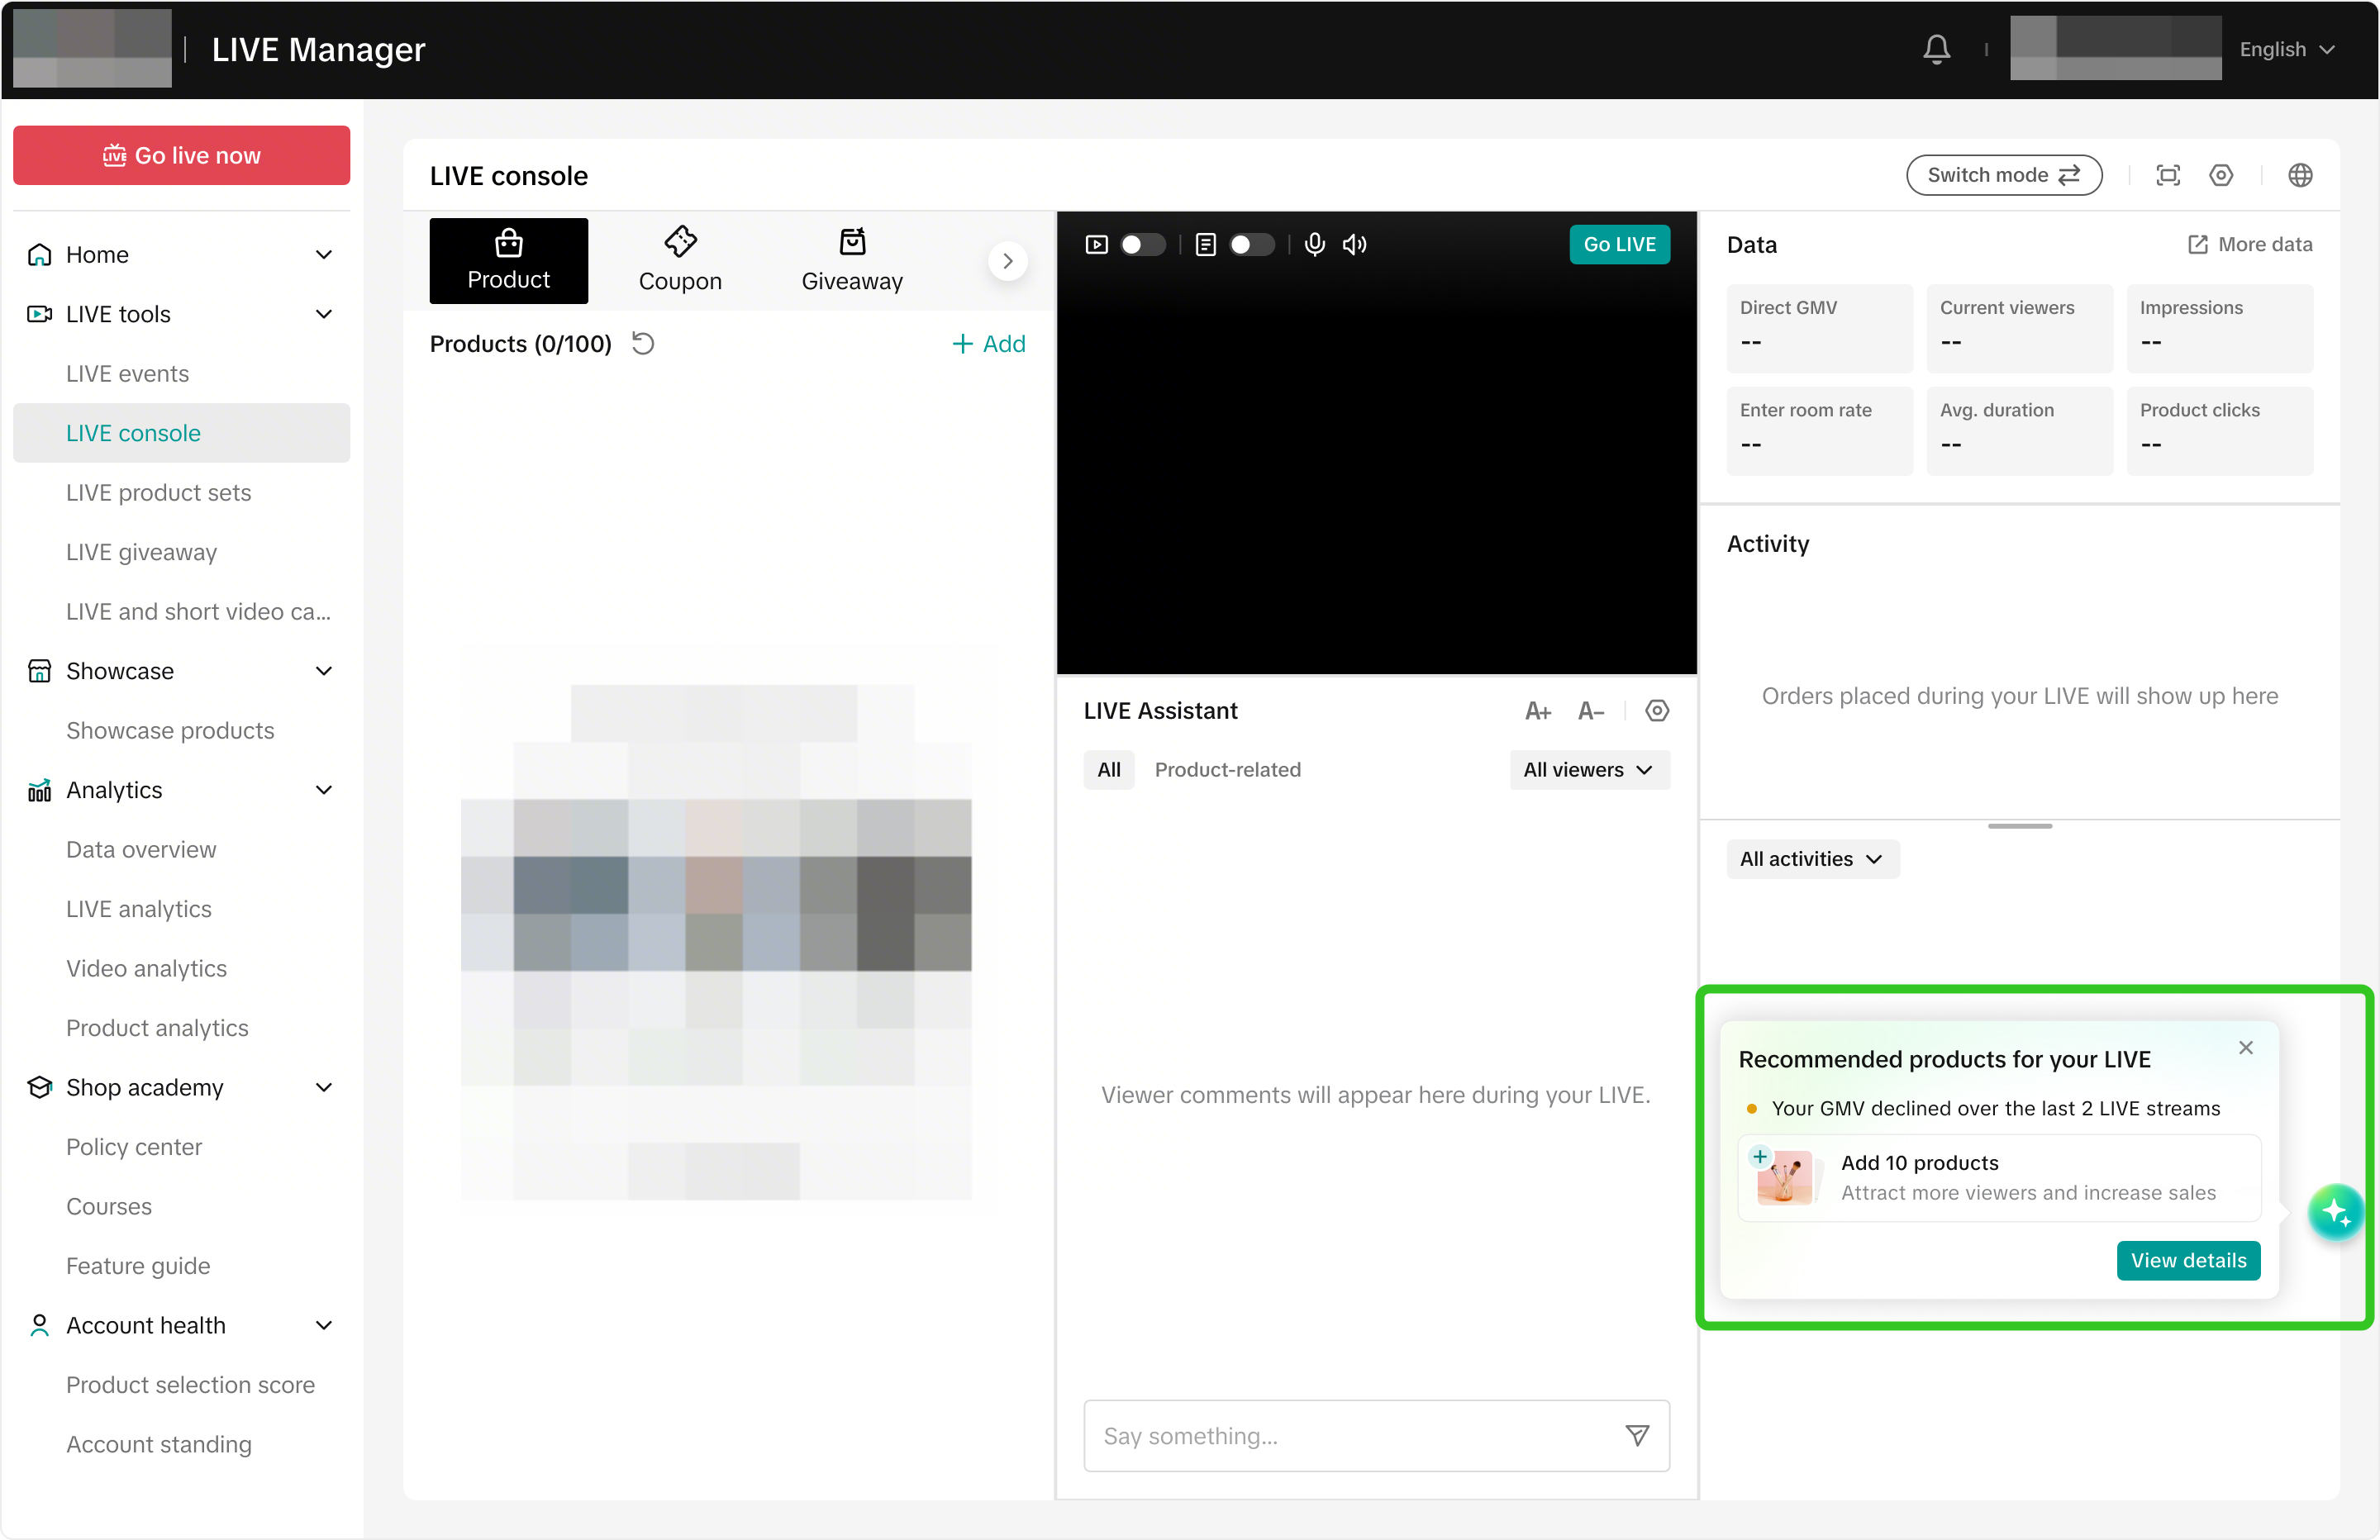This screenshot has height=1540, width=2380.
Task: Toggle the script/notes switch
Action: pyautogui.click(x=1251, y=244)
